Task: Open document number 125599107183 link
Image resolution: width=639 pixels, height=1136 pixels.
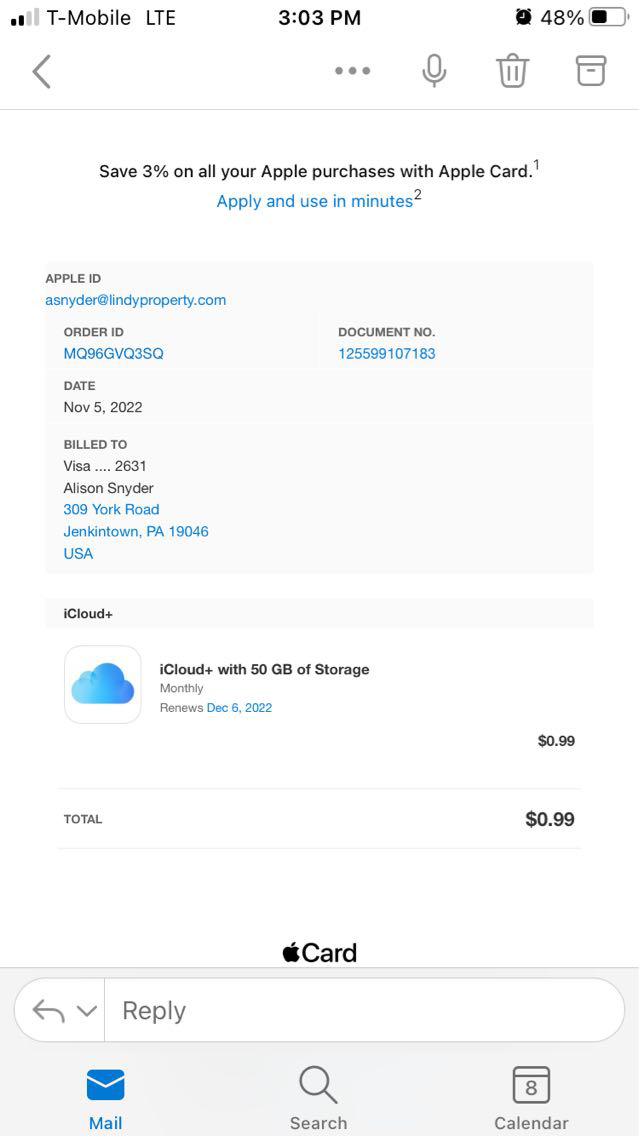Action: coord(386,353)
